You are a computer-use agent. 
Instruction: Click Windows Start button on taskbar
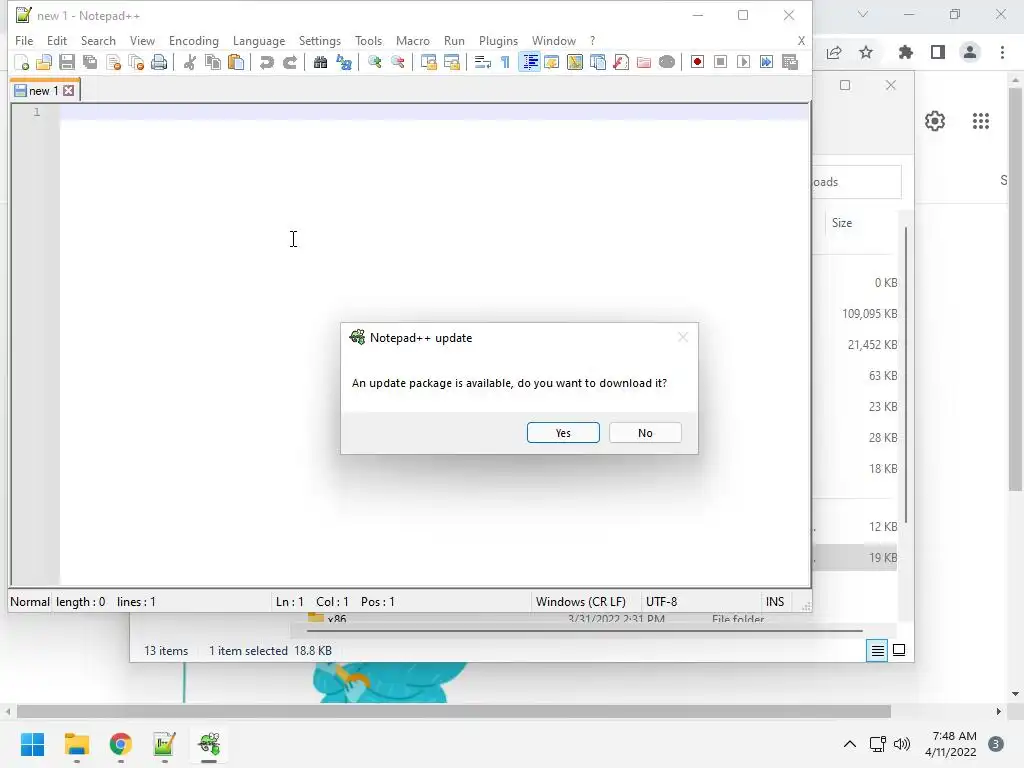coord(32,744)
